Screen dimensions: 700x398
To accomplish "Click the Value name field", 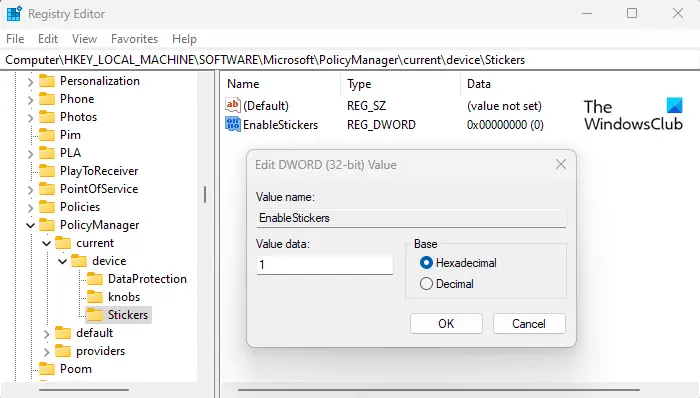I will tap(411, 218).
